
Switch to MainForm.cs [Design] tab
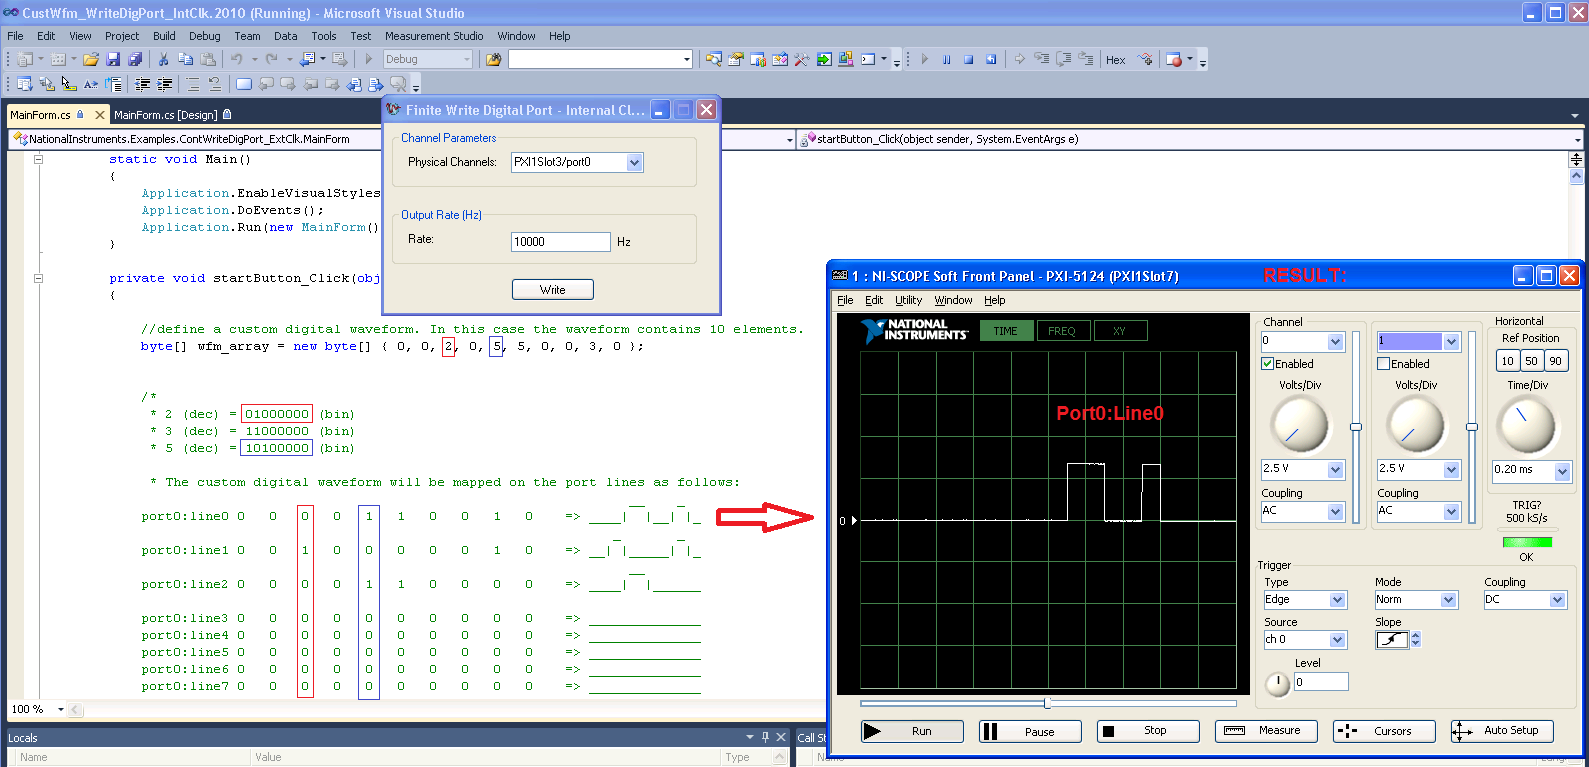(165, 115)
